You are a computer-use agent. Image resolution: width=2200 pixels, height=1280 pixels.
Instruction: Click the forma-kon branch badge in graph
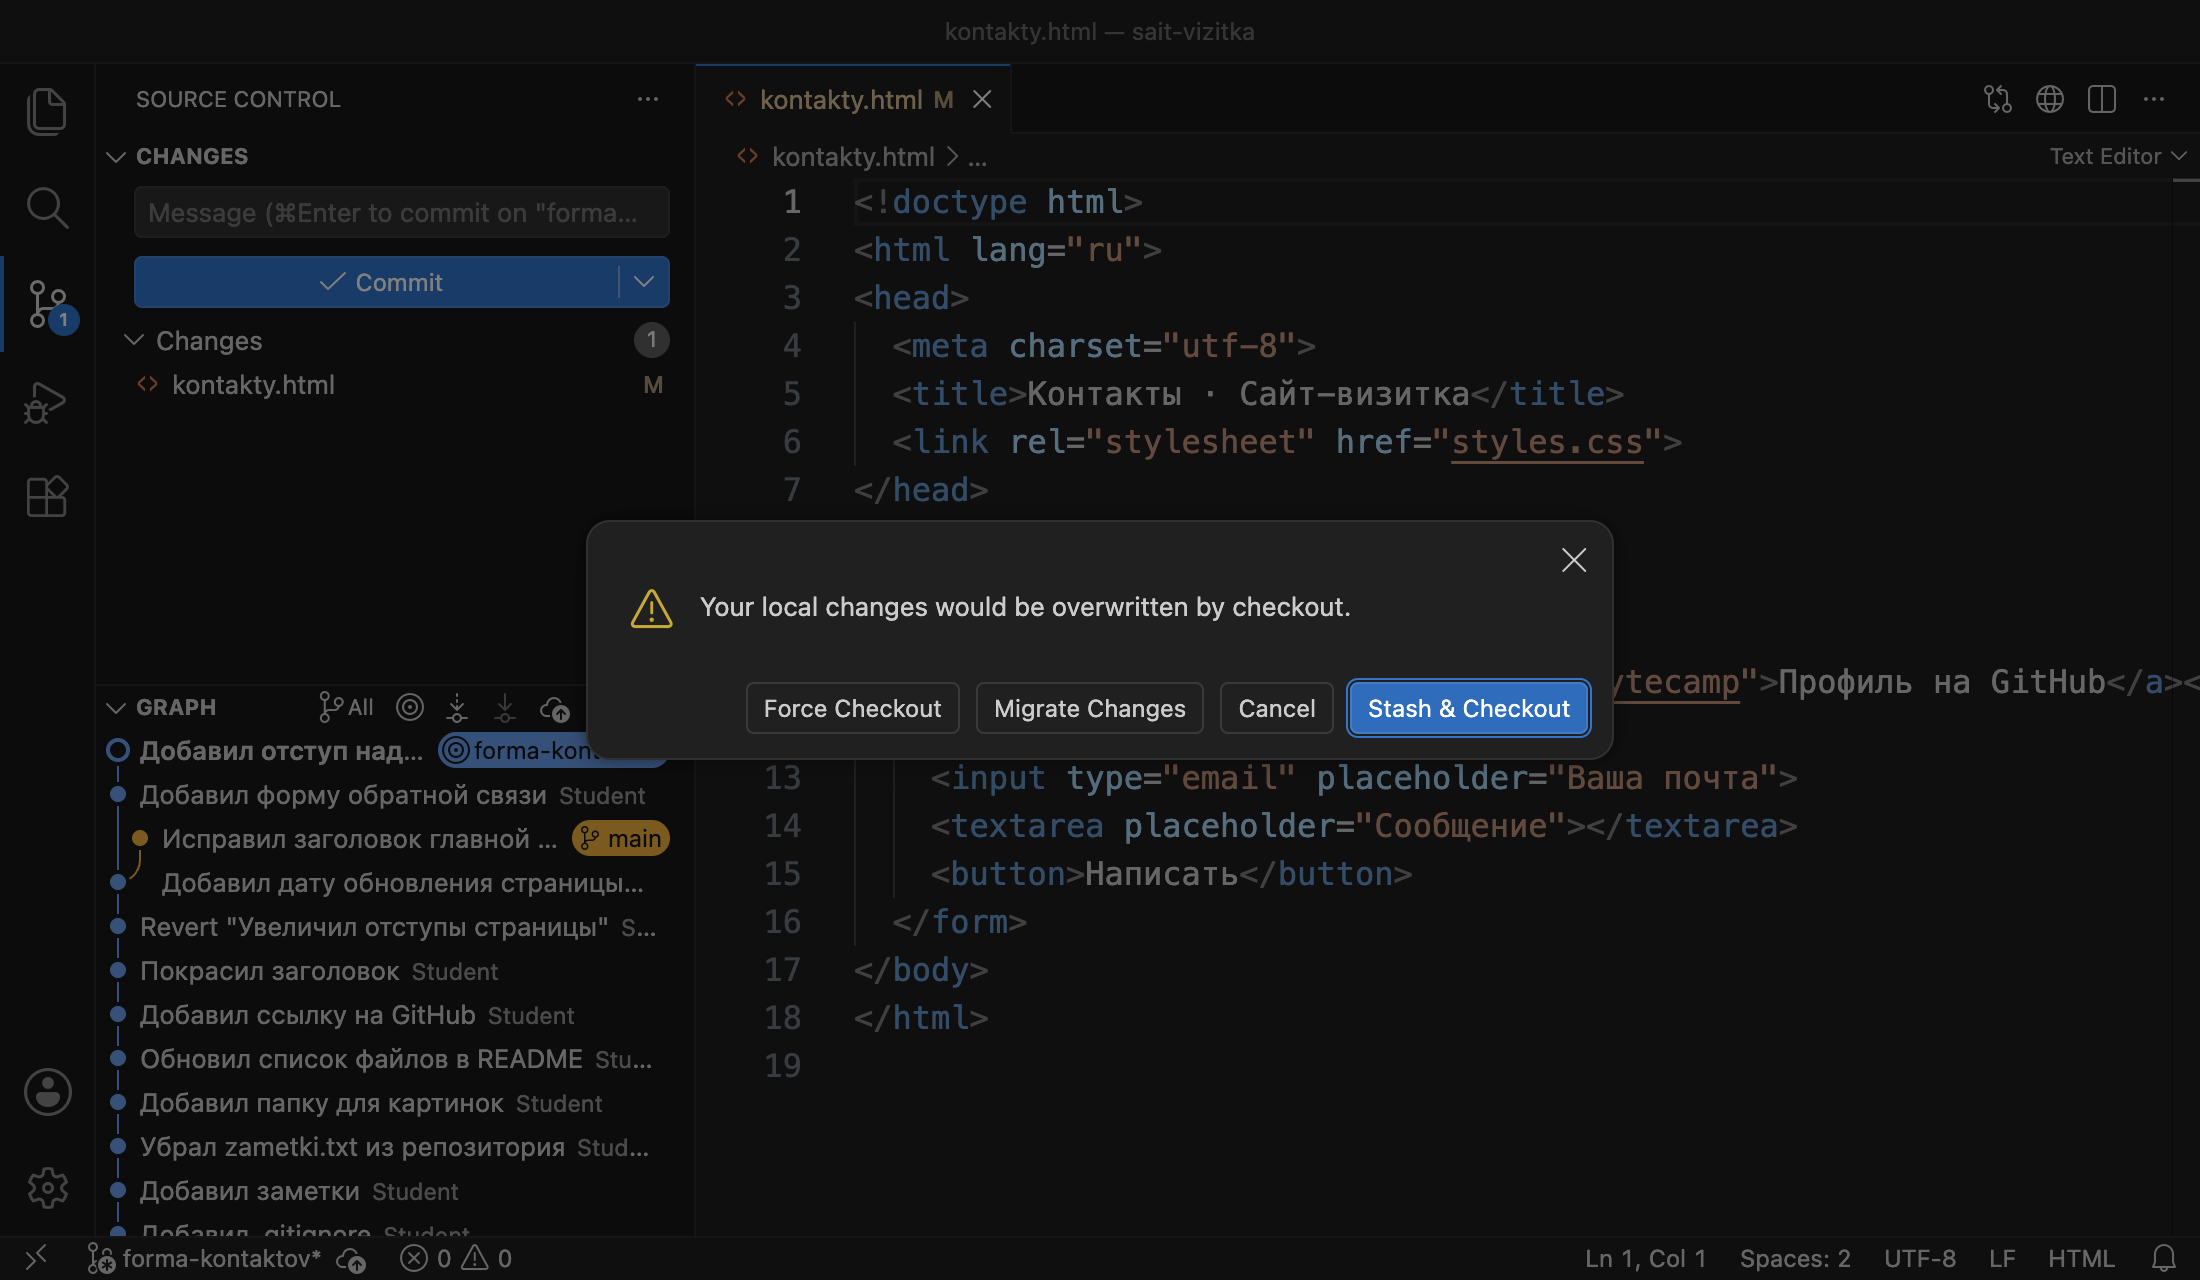(518, 751)
